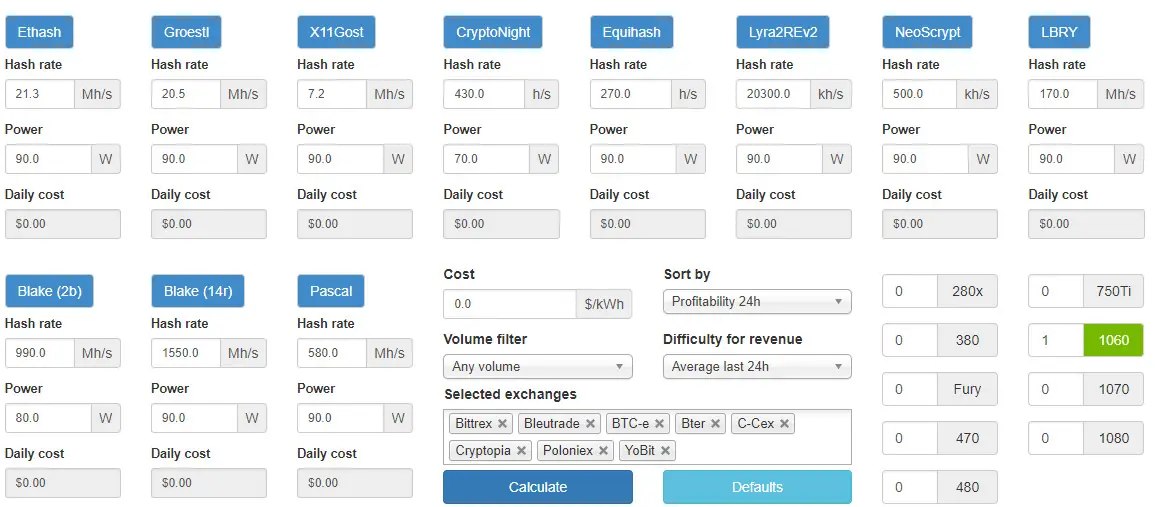The image size is (1155, 507).
Task: Click the Cost per kWh input field
Action: point(509,303)
